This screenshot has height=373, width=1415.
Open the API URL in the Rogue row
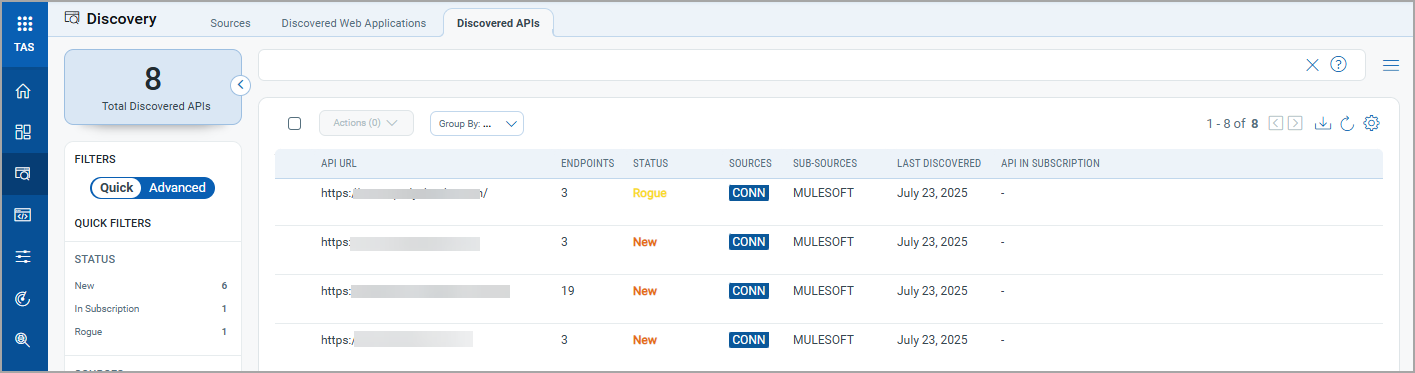tap(404, 194)
